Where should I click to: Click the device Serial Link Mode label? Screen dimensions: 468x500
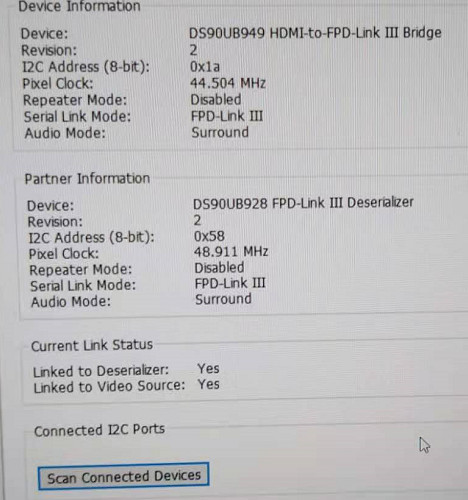77,117
